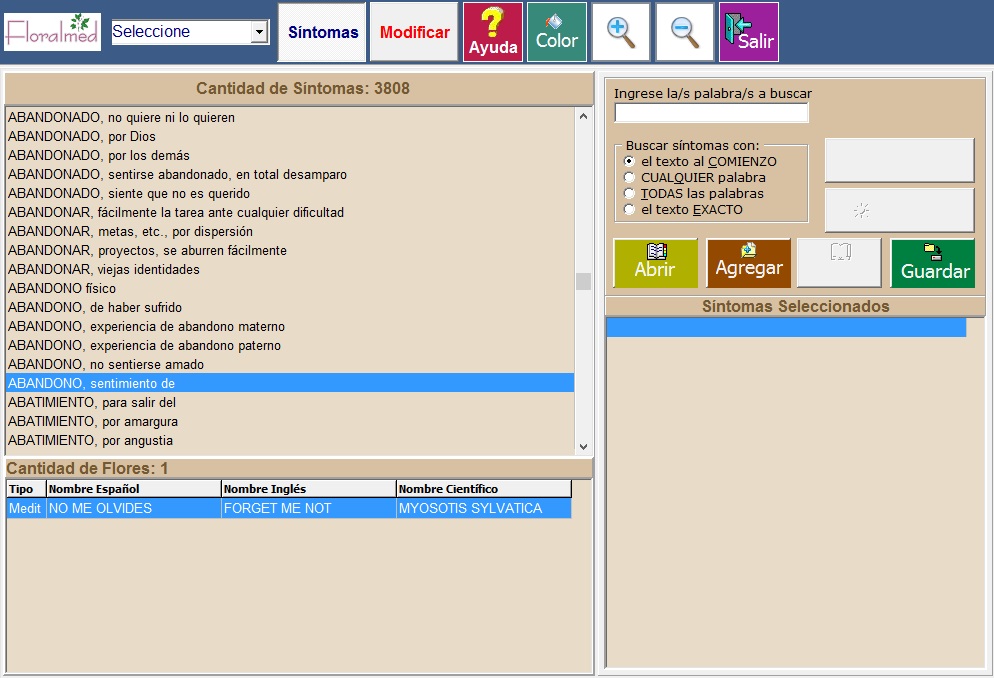Click highlighted row in Síntomas Seleccionados

(x=786, y=327)
